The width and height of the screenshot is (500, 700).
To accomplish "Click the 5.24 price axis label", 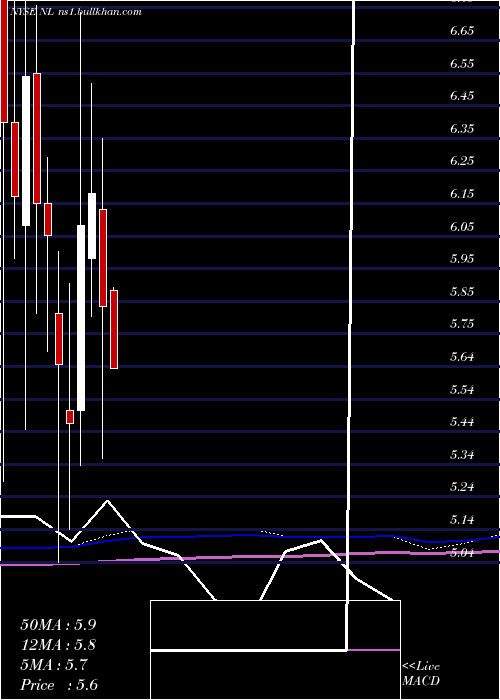I will point(462,487).
